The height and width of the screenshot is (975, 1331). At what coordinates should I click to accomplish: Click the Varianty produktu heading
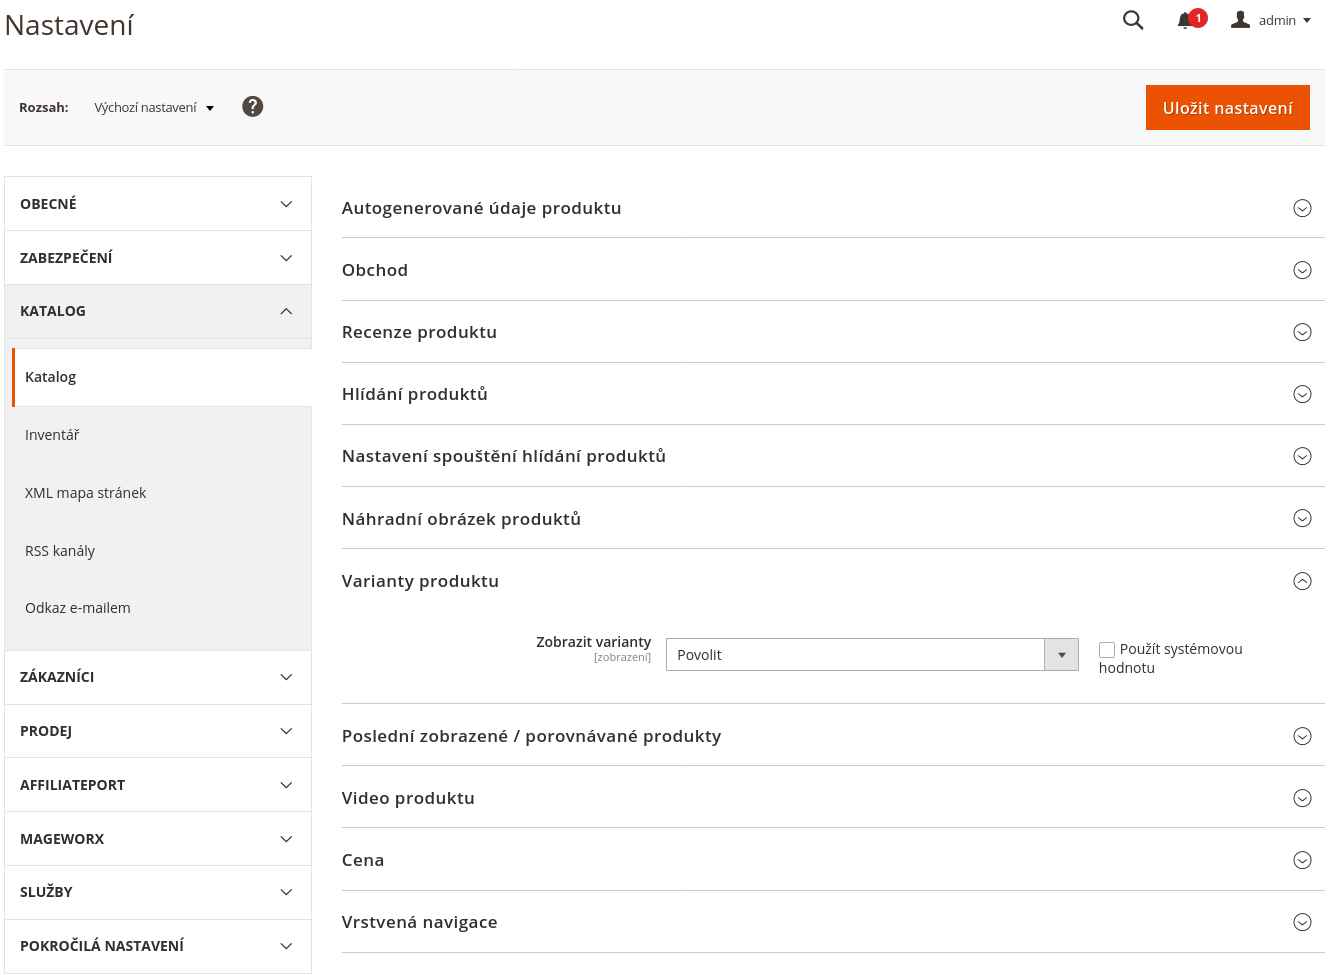[420, 581]
